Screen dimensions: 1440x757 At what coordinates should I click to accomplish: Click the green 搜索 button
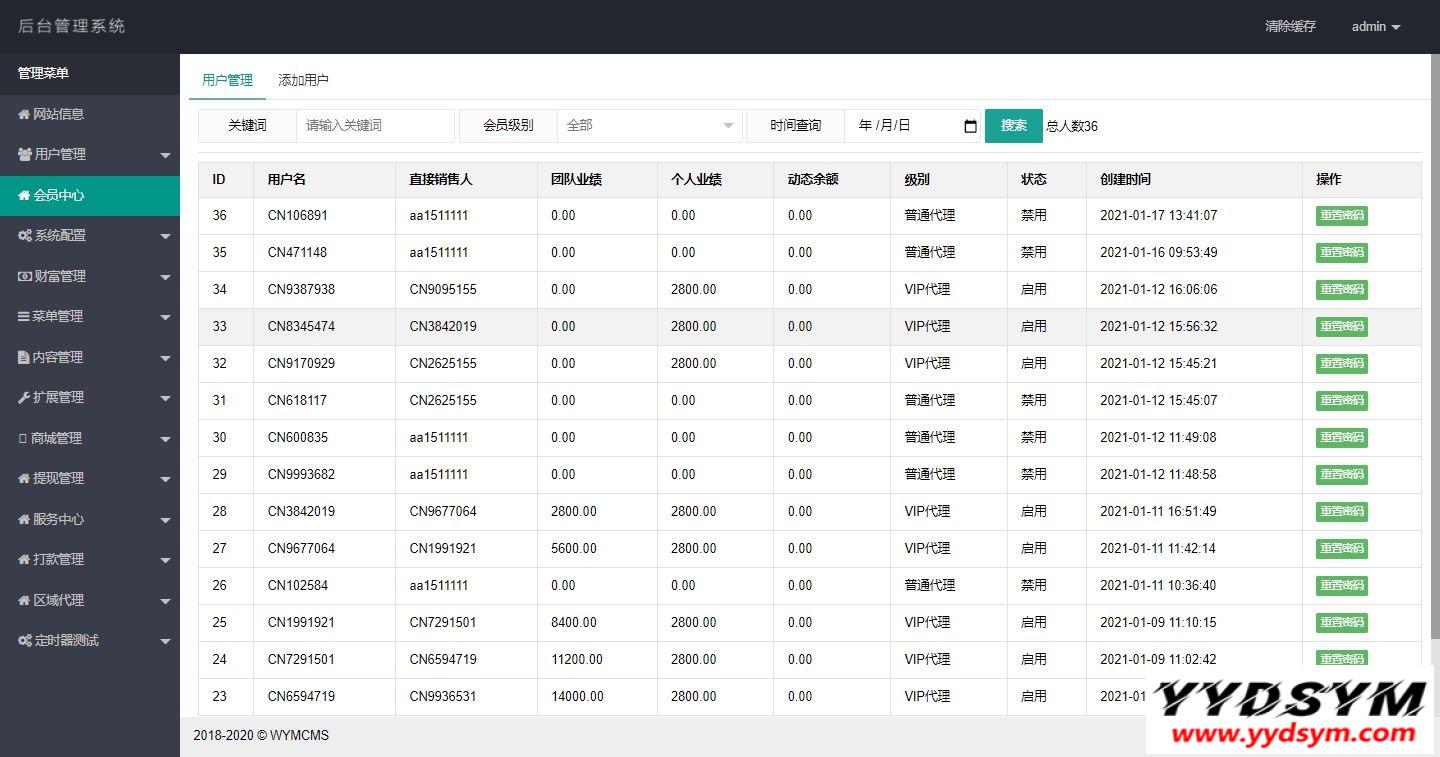point(1013,126)
